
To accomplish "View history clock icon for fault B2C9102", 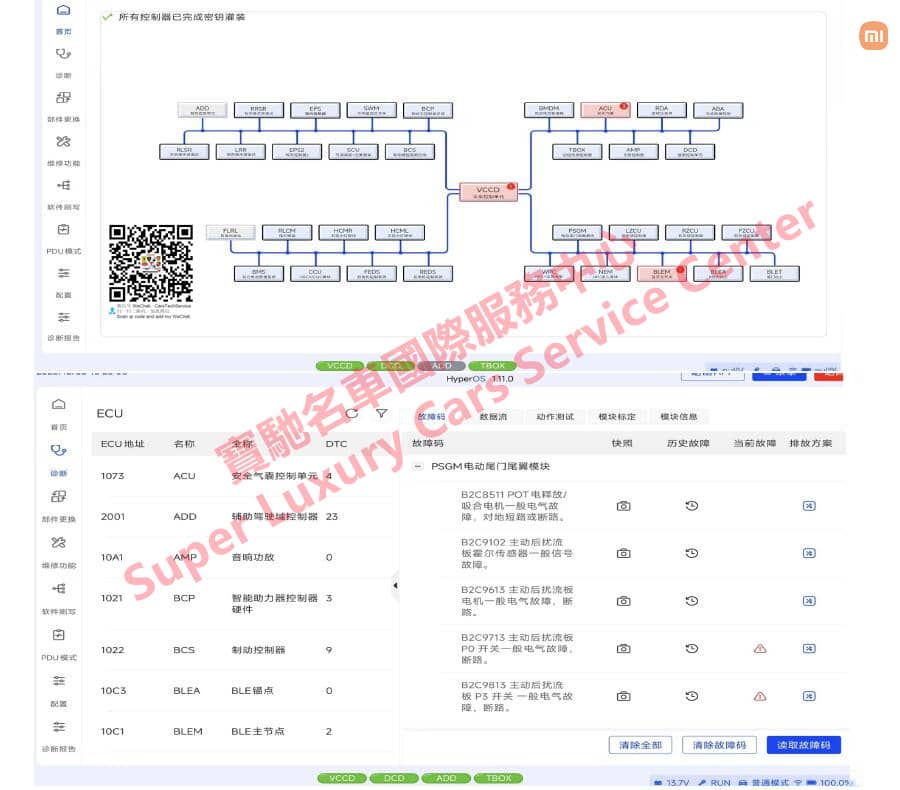I will 692,553.
